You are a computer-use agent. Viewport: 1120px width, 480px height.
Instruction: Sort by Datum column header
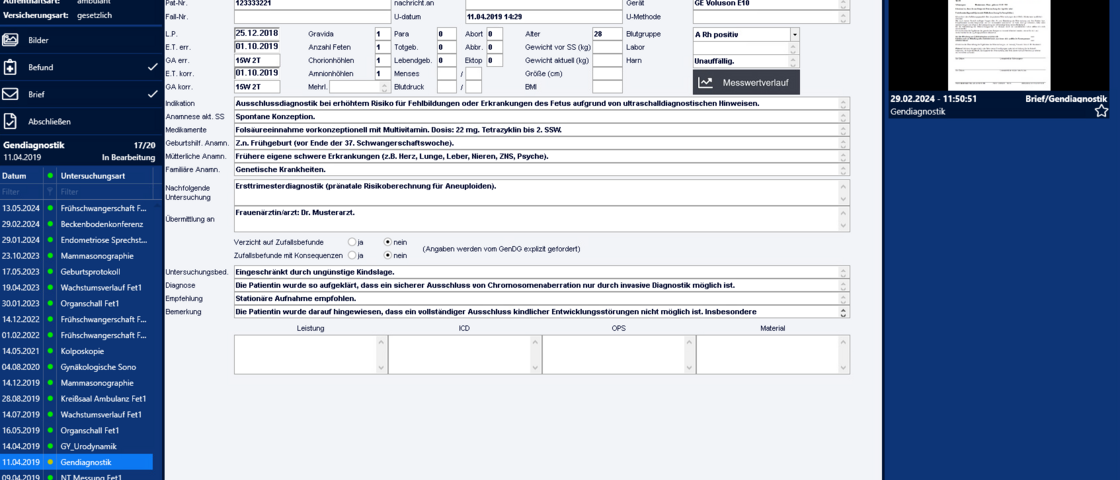(21, 176)
